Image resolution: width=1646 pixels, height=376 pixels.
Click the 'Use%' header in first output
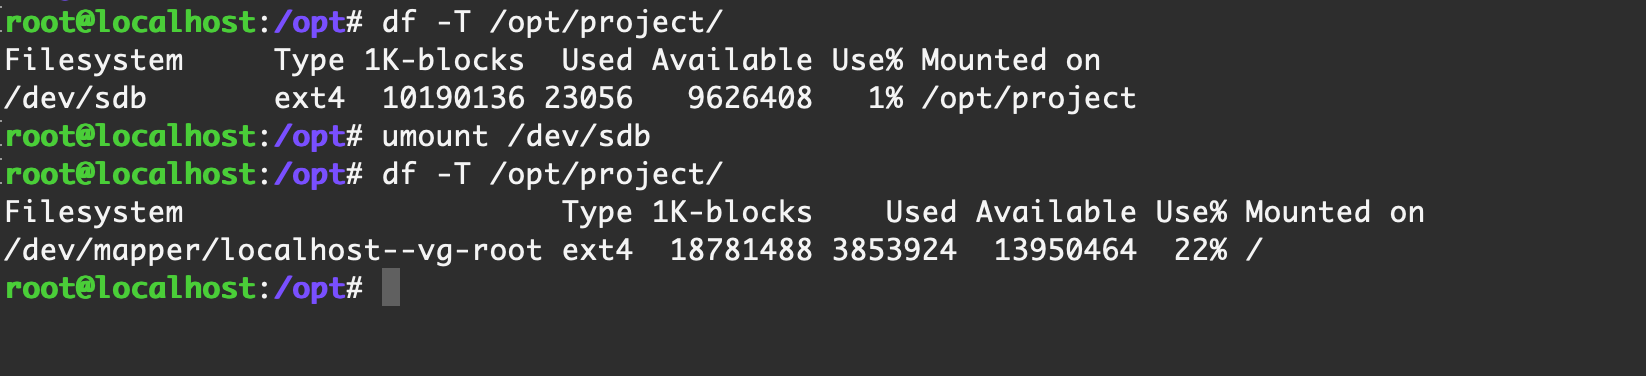pos(867,60)
